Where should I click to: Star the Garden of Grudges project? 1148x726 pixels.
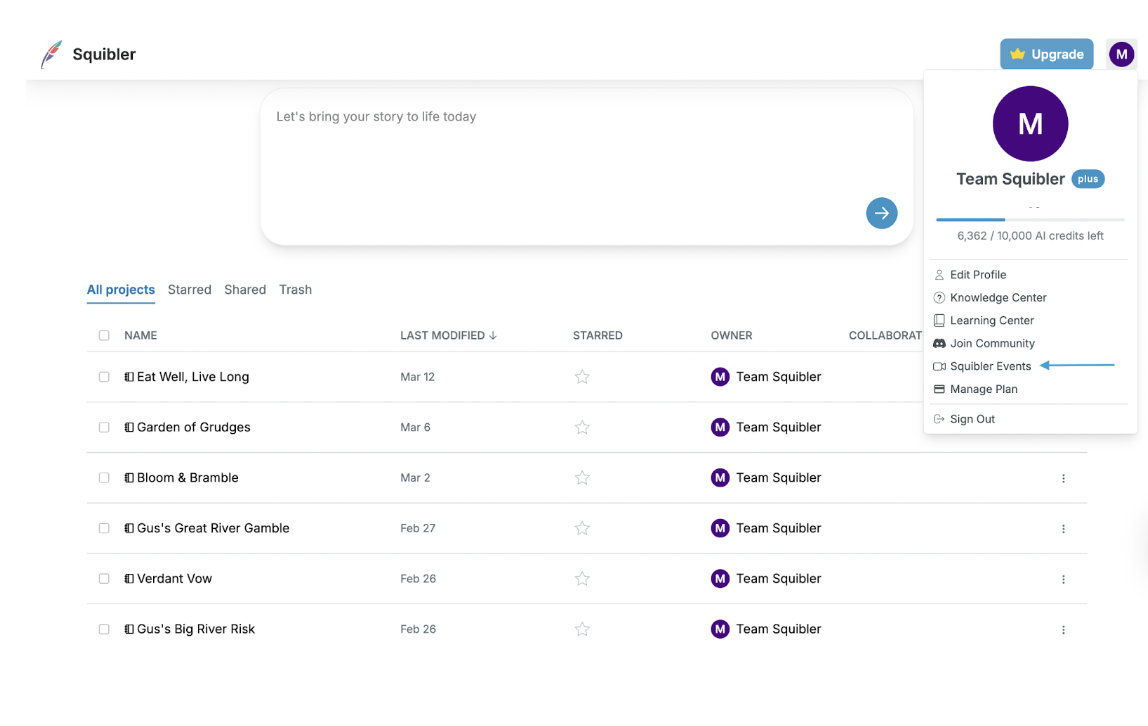click(x=582, y=427)
